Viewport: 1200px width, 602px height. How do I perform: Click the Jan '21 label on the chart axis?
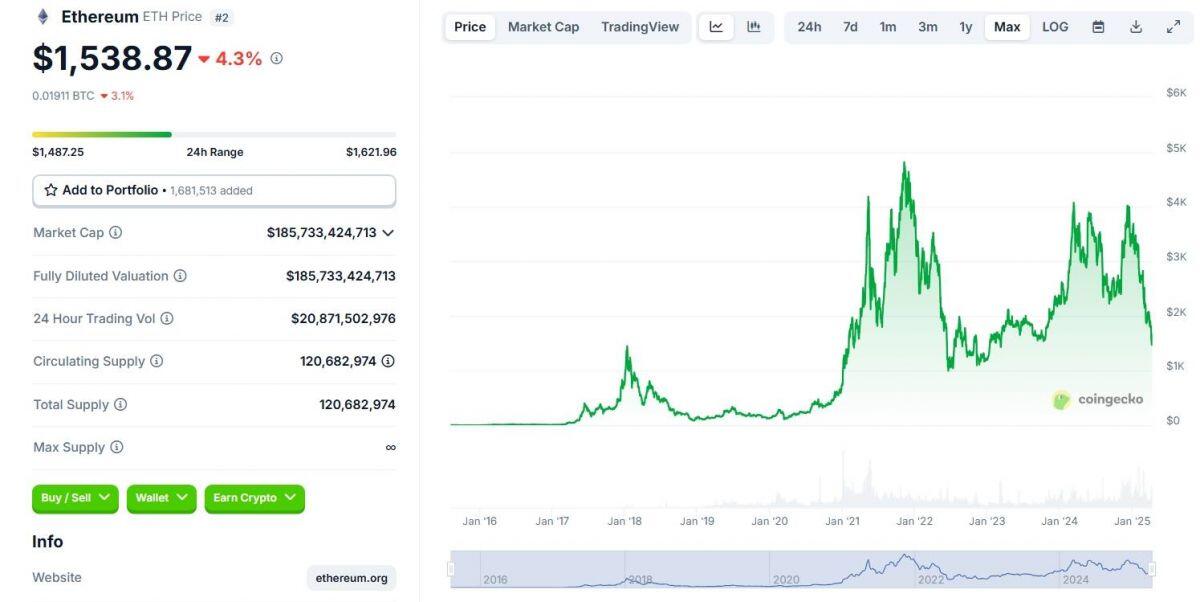pyautogui.click(x=842, y=521)
